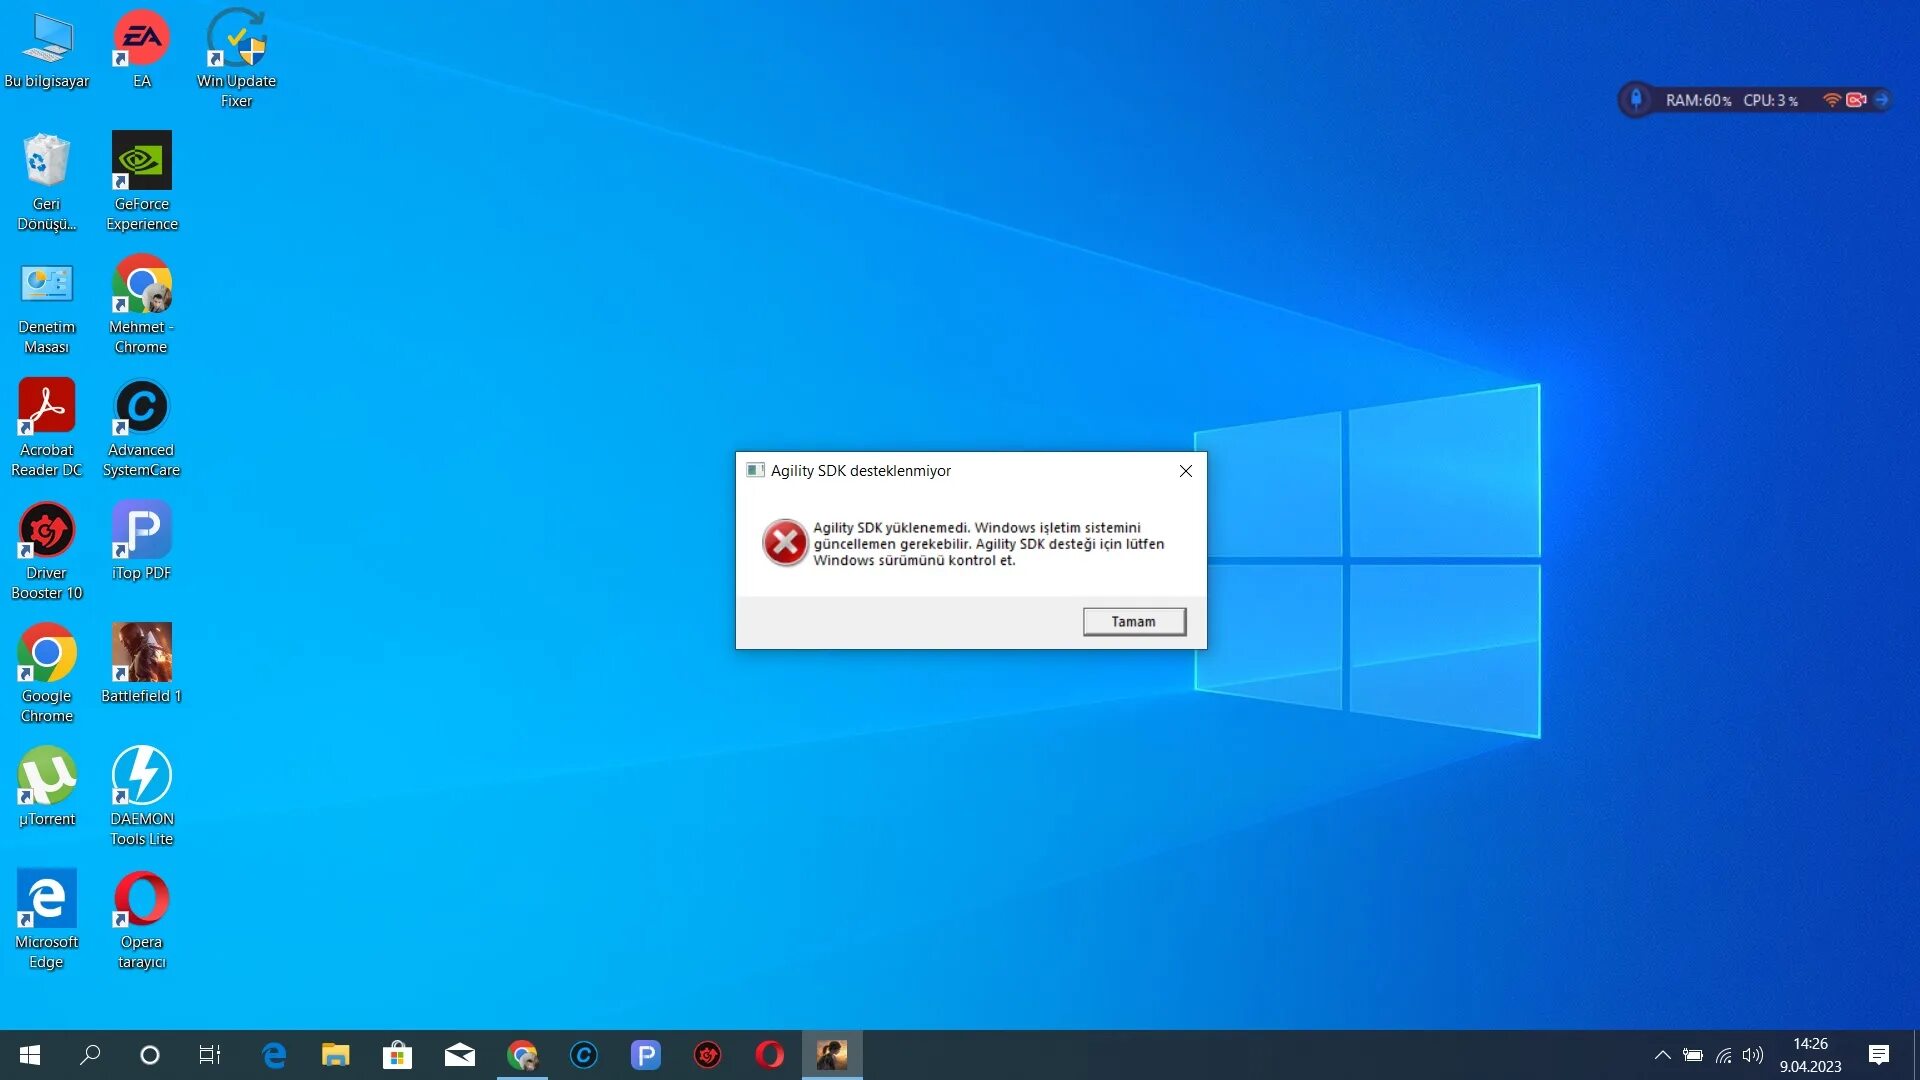Click the arrow on RAM/CPU widget
The width and height of the screenshot is (1920, 1080).
click(x=1882, y=100)
